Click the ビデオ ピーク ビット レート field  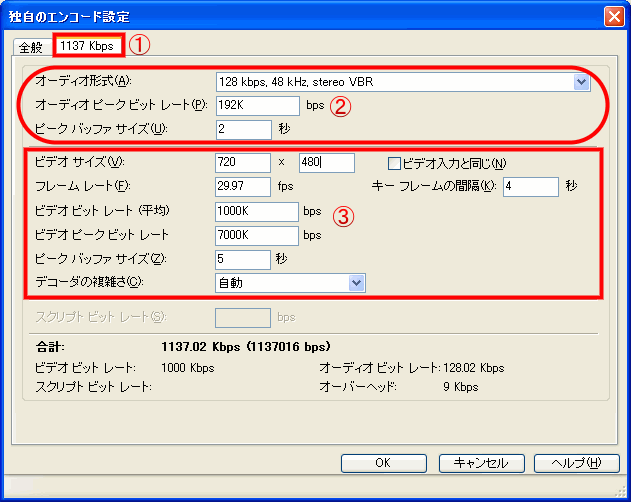click(x=257, y=235)
